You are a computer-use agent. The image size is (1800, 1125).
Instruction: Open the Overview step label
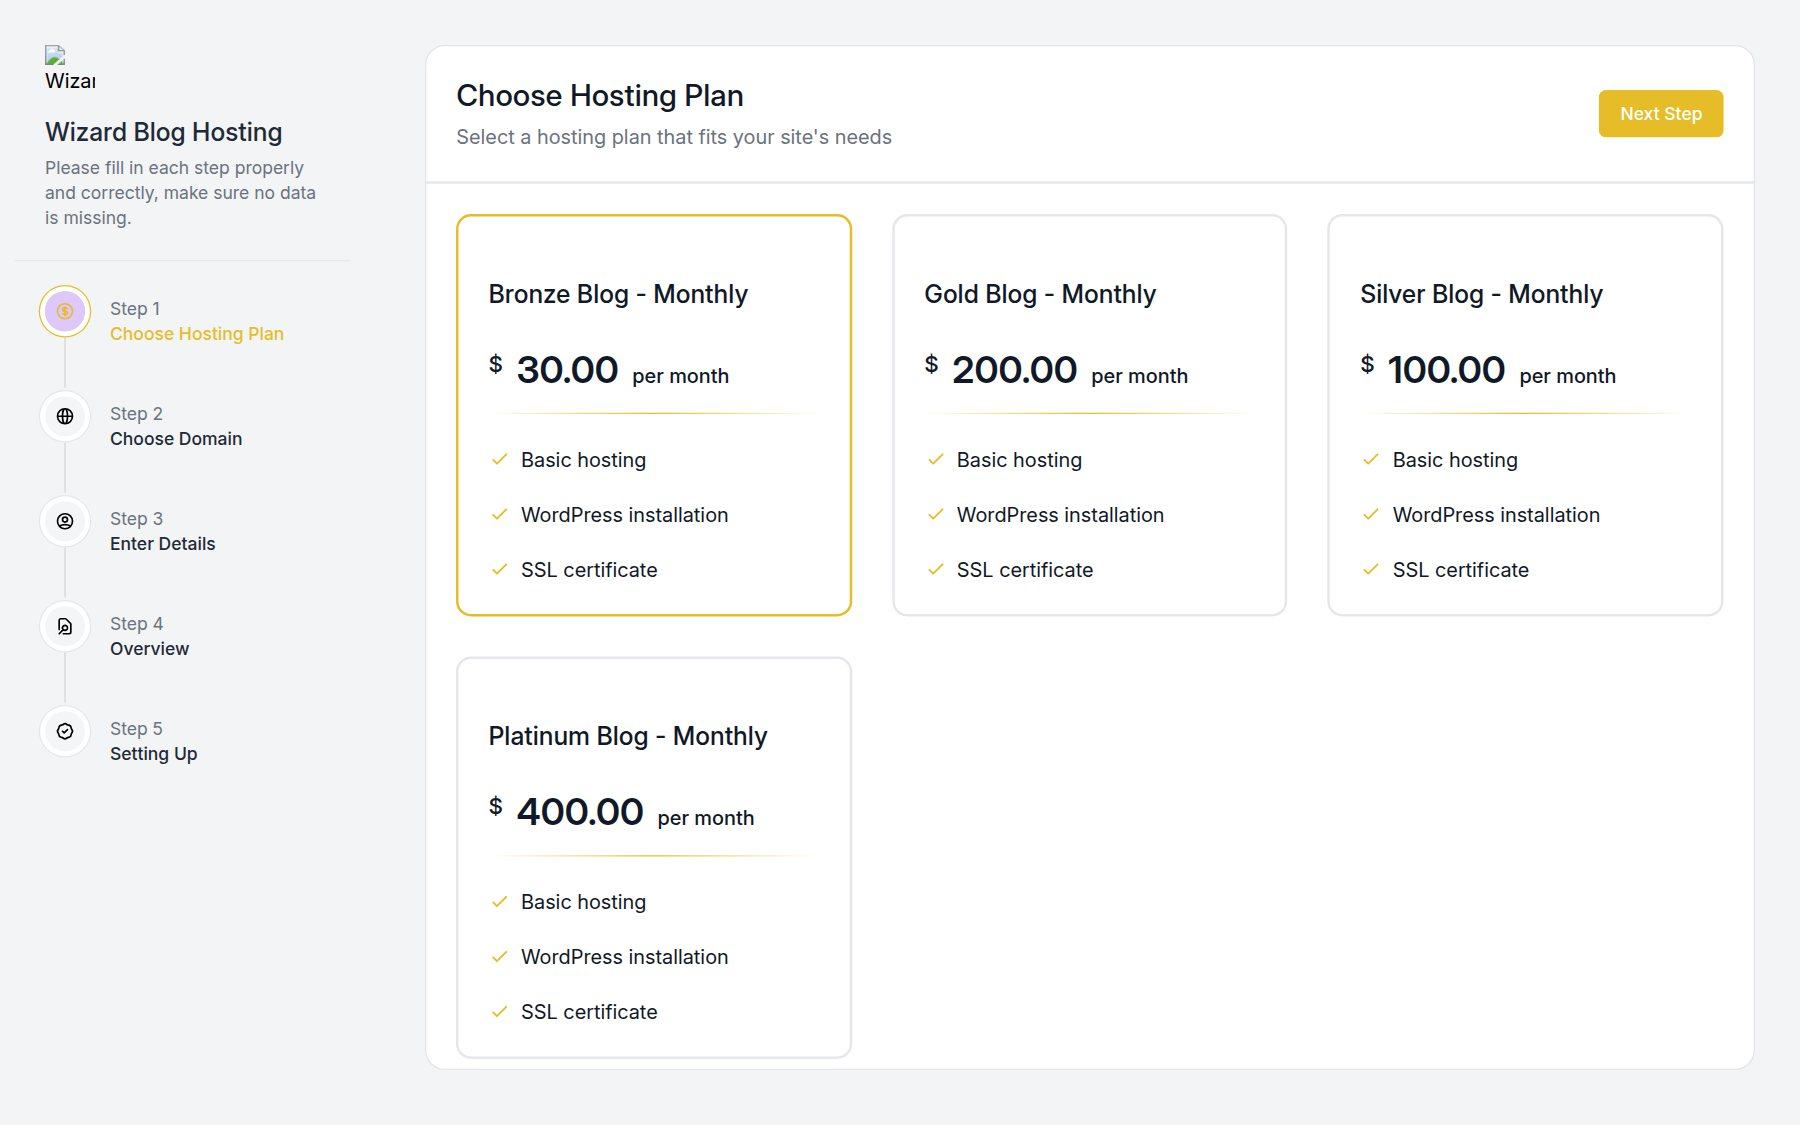point(150,649)
